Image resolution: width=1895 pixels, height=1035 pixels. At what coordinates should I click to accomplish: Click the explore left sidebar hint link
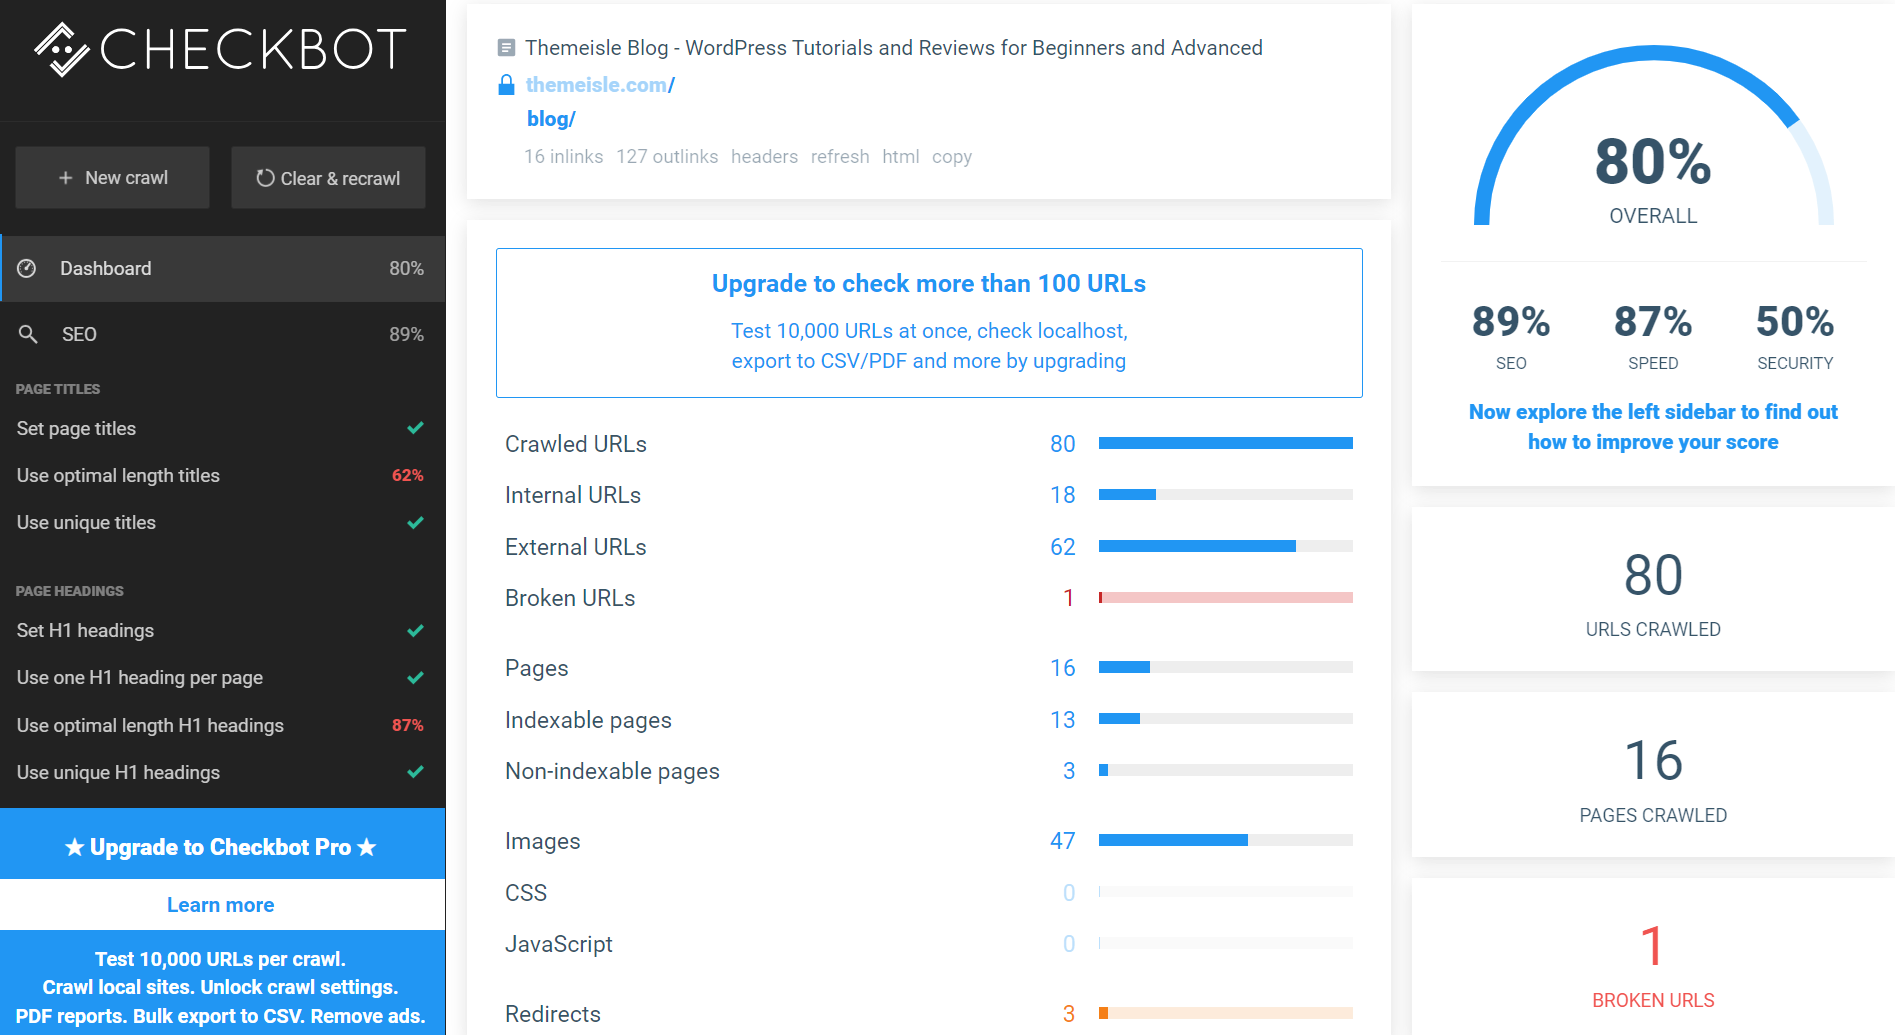pyautogui.click(x=1652, y=426)
